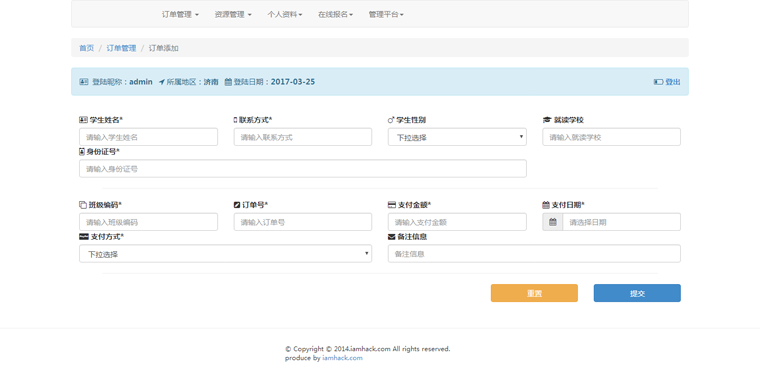This screenshot has height=386, width=760.
Task: Focus the 订单号 input field
Action: click(303, 222)
